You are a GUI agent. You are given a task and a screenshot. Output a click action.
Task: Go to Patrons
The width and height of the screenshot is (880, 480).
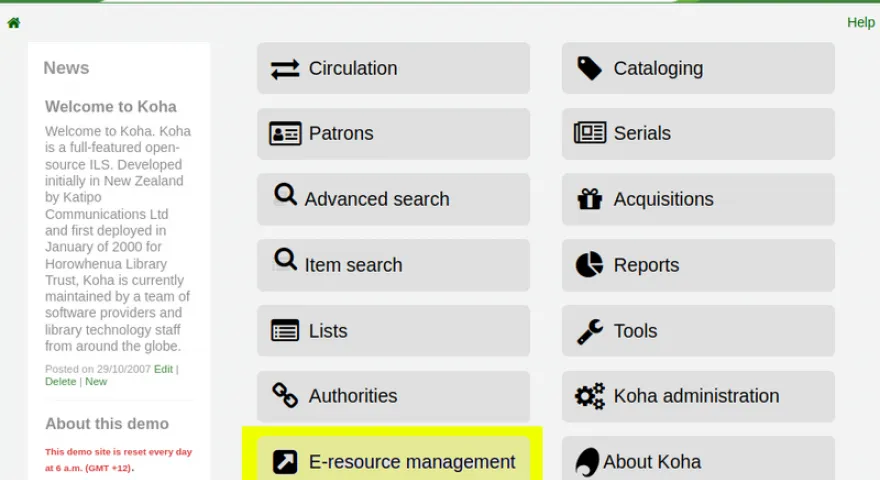[393, 134]
